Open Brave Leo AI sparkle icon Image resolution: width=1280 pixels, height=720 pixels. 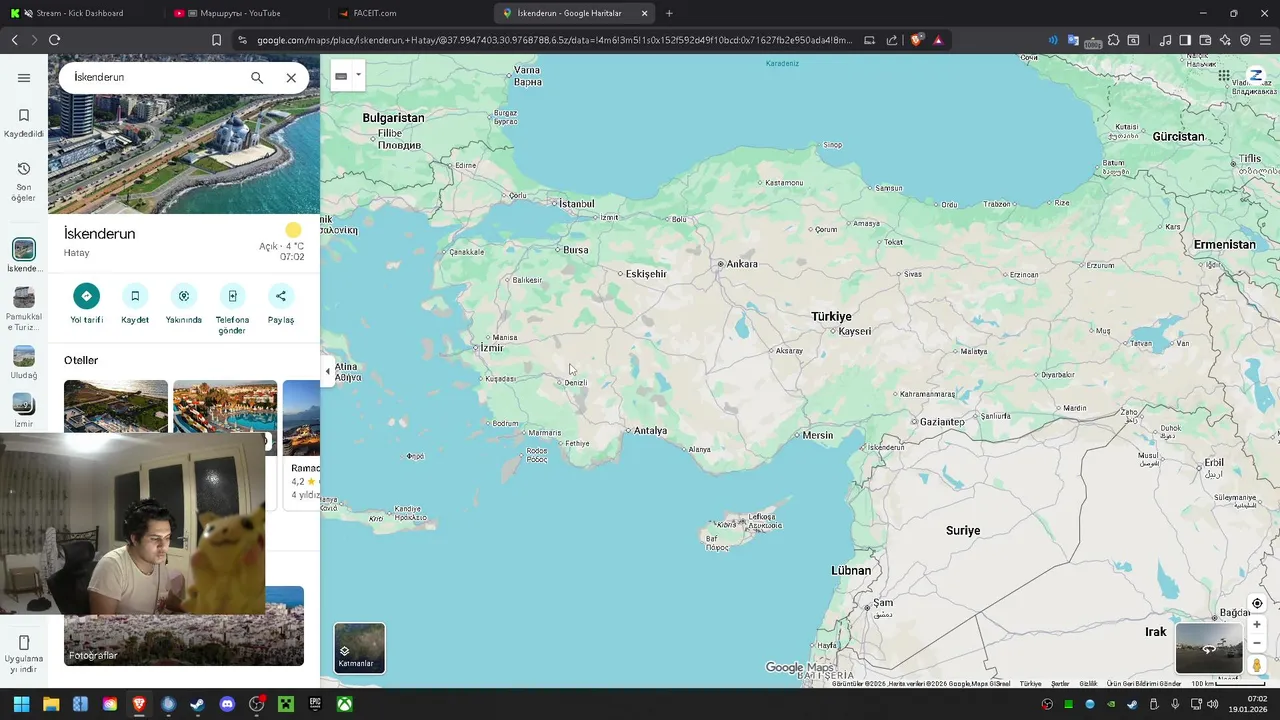tap(1225, 40)
